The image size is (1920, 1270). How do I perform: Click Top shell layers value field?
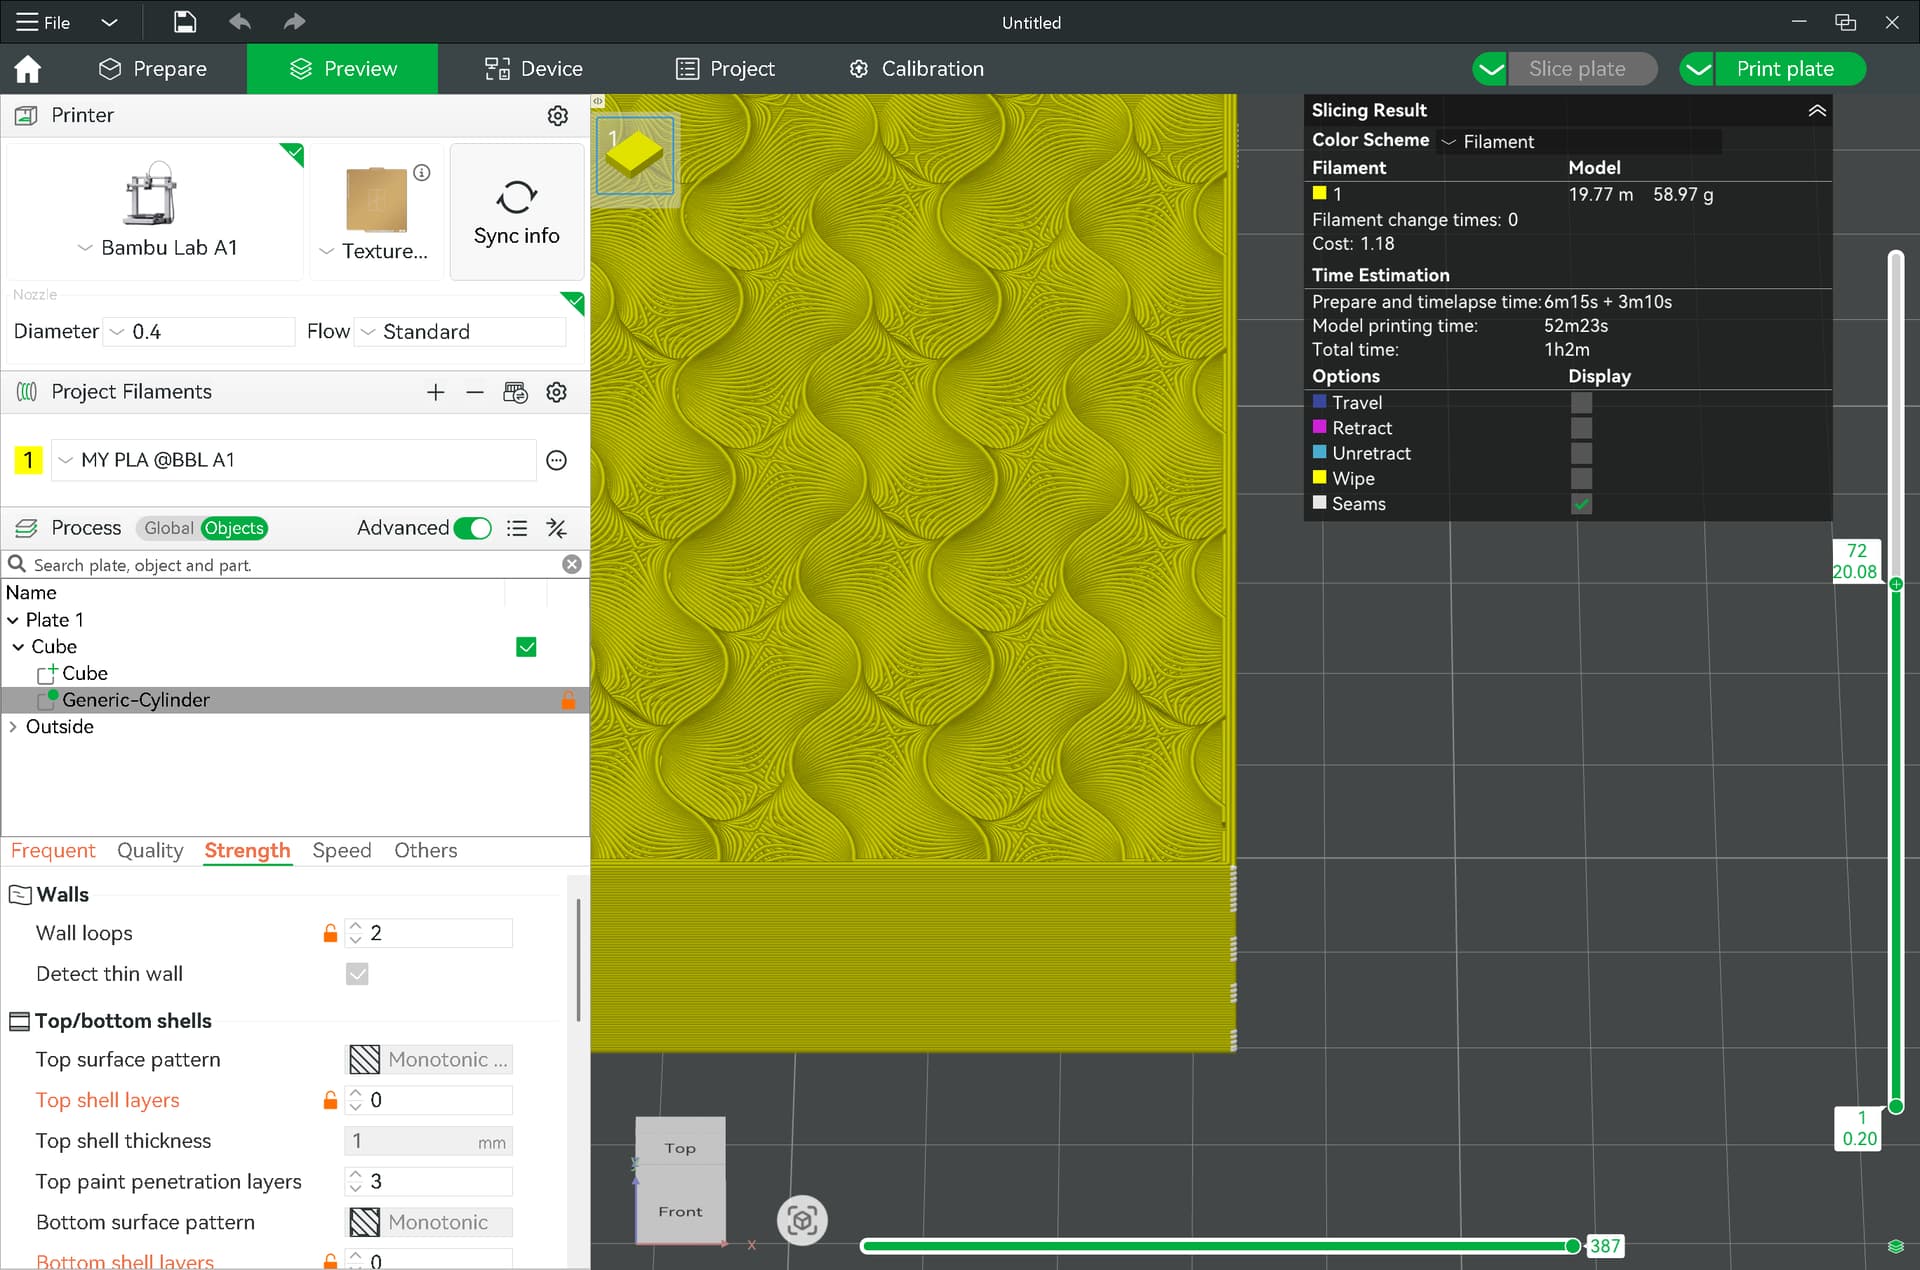429,1101
